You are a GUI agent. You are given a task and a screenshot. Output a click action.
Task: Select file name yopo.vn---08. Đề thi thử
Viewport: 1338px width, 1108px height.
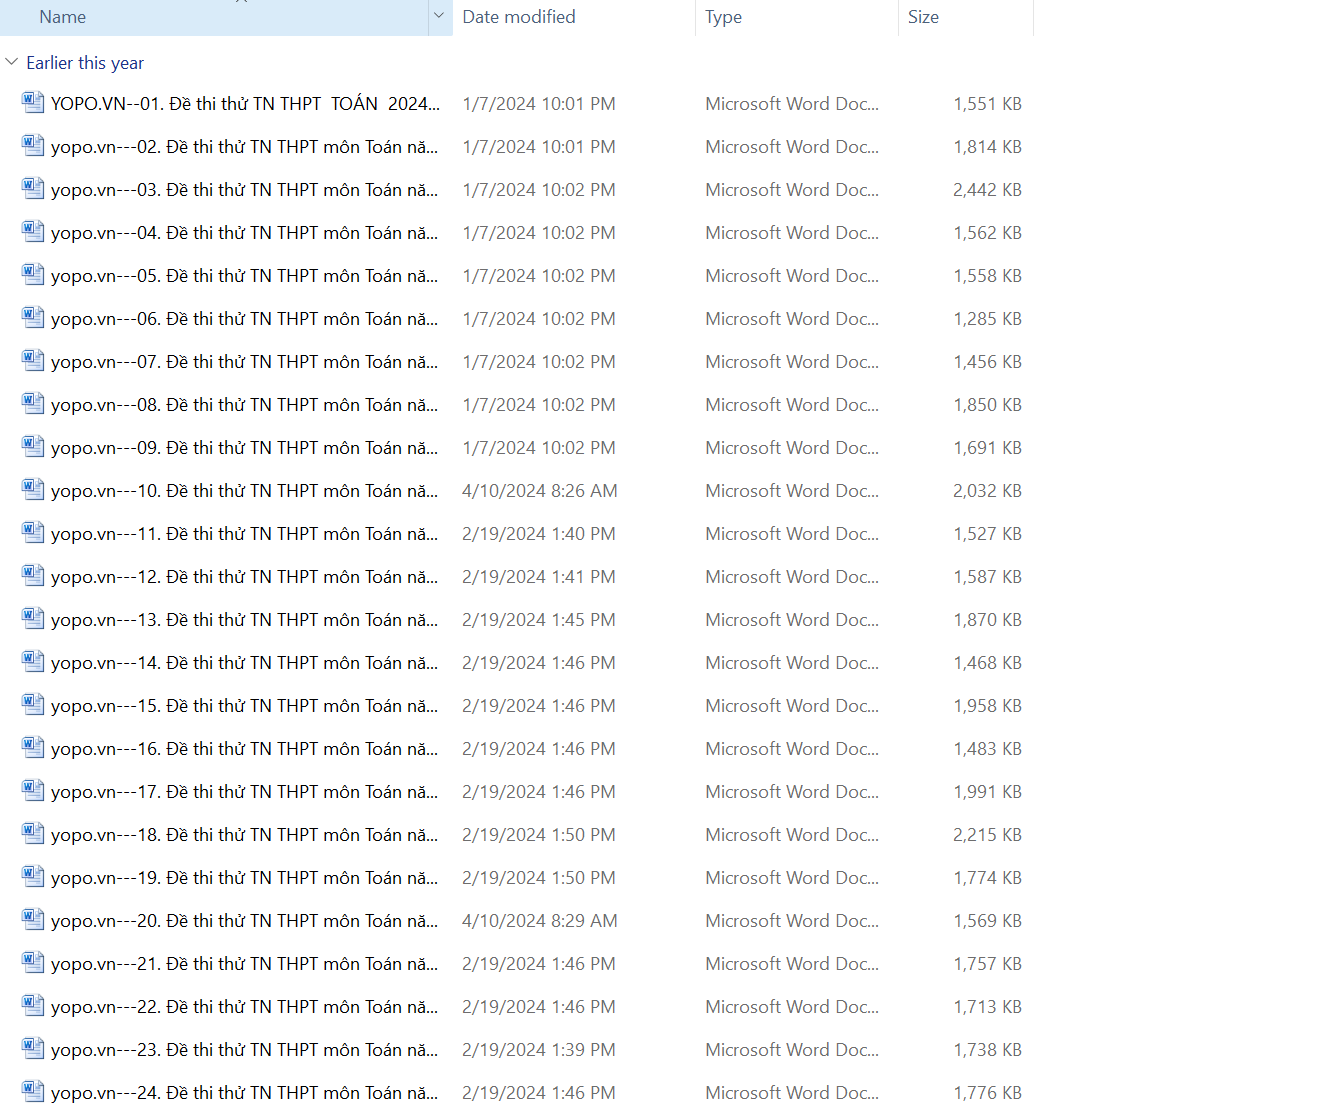coord(244,405)
